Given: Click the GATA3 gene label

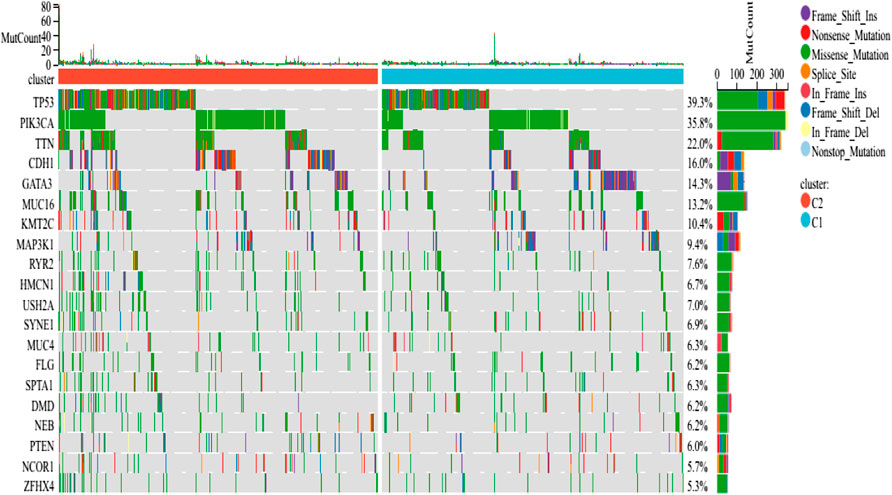Looking at the screenshot, I should point(38,184).
